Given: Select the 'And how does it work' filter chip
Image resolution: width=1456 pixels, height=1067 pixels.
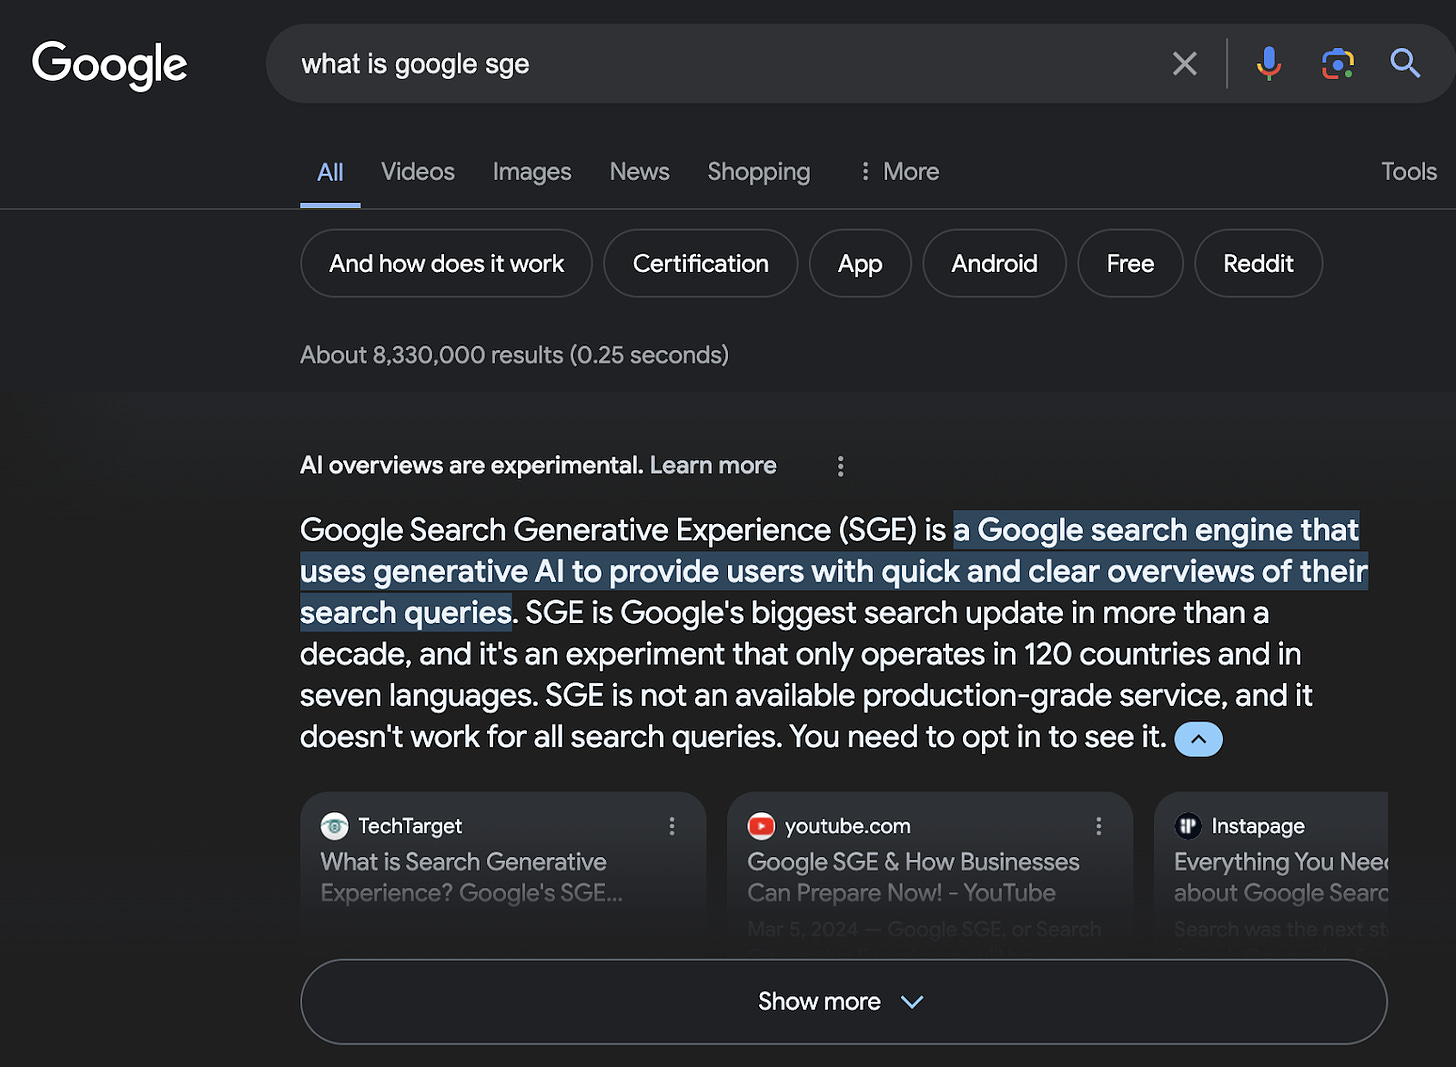Looking at the screenshot, I should coord(446,263).
